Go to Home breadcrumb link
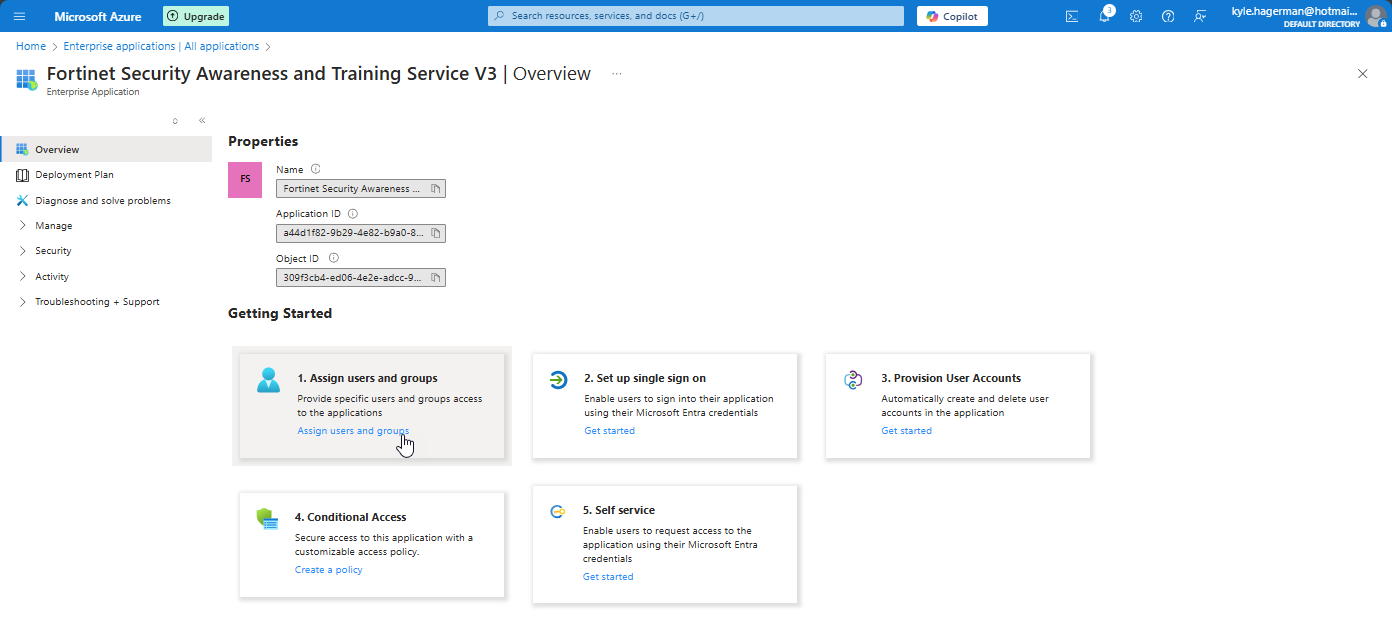 coord(31,46)
